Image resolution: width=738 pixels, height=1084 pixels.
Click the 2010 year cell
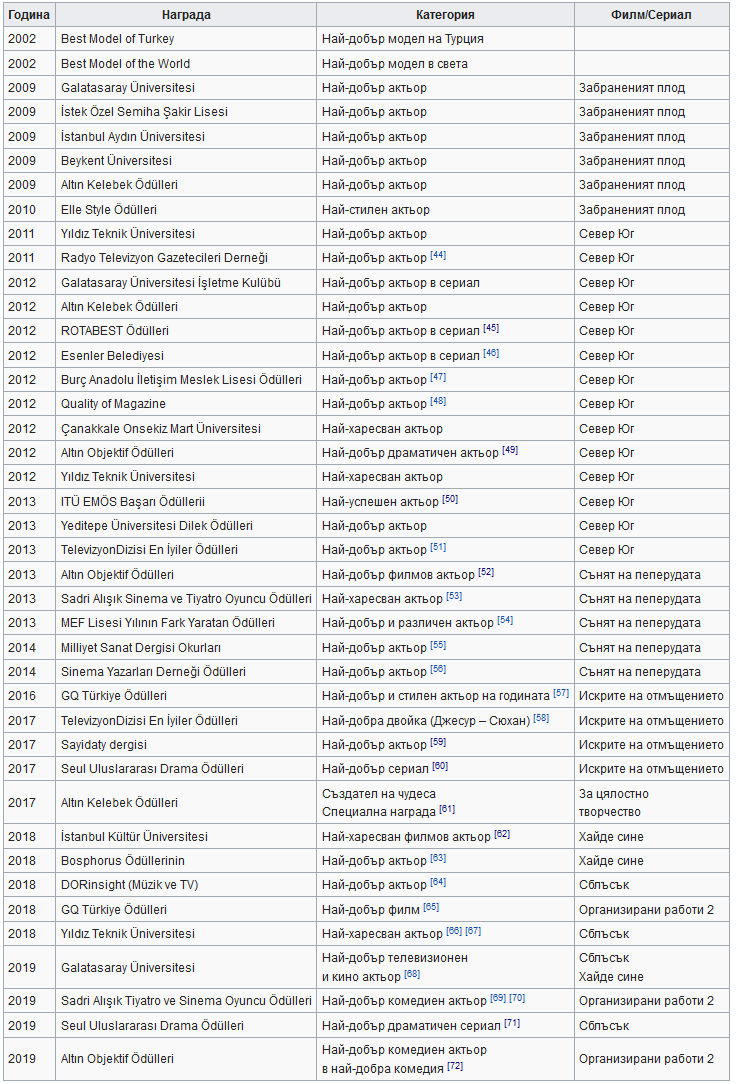(x=29, y=209)
